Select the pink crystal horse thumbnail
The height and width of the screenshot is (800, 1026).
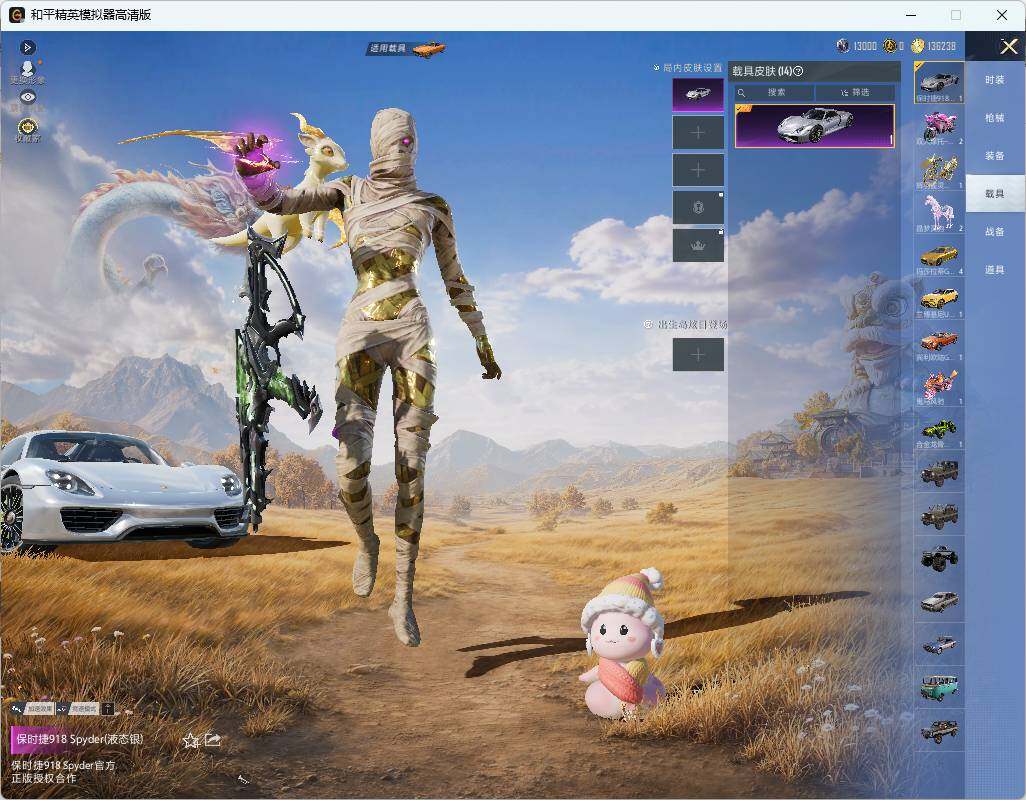tap(939, 213)
